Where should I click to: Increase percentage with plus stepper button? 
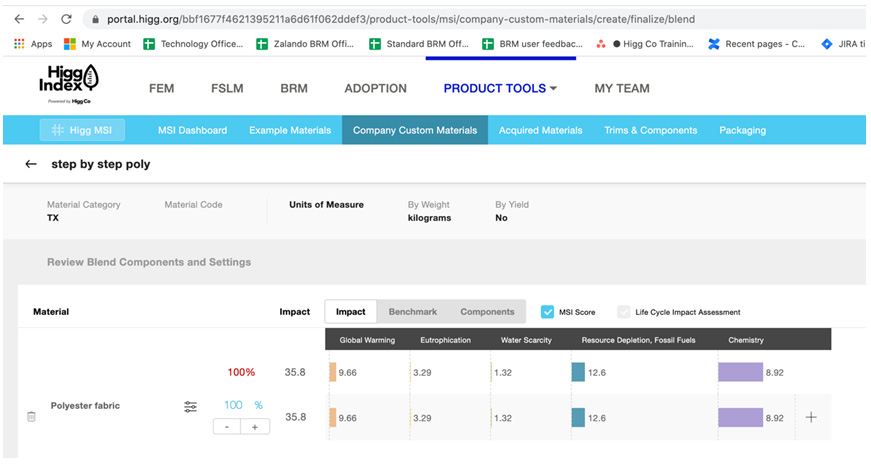pyautogui.click(x=255, y=427)
